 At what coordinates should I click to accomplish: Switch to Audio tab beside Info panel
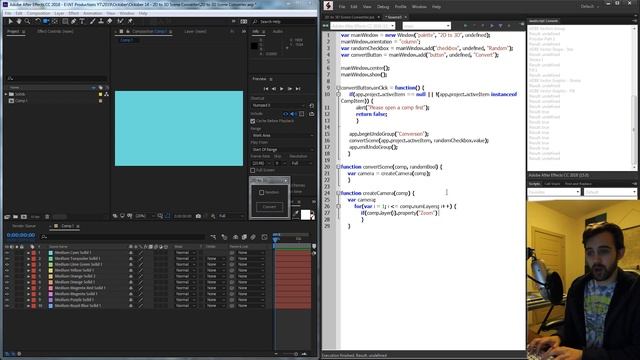pos(278,31)
